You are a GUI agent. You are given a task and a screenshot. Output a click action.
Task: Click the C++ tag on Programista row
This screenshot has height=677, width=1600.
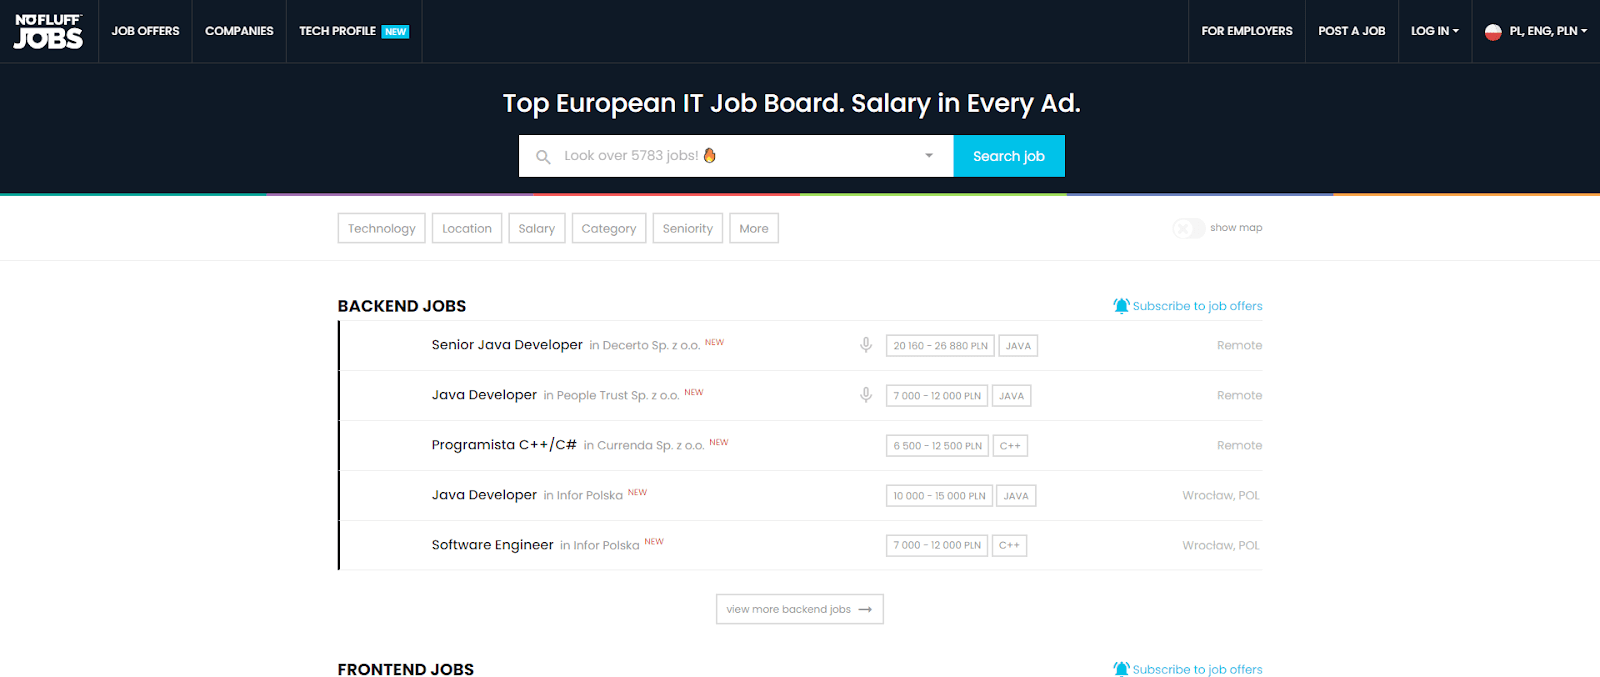pyautogui.click(x=1010, y=446)
